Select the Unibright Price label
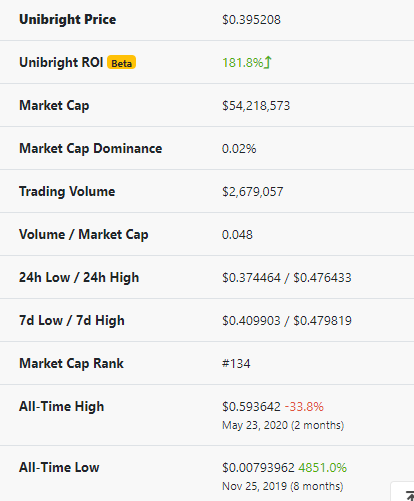Screen dimensions: 414x501 [68, 19]
